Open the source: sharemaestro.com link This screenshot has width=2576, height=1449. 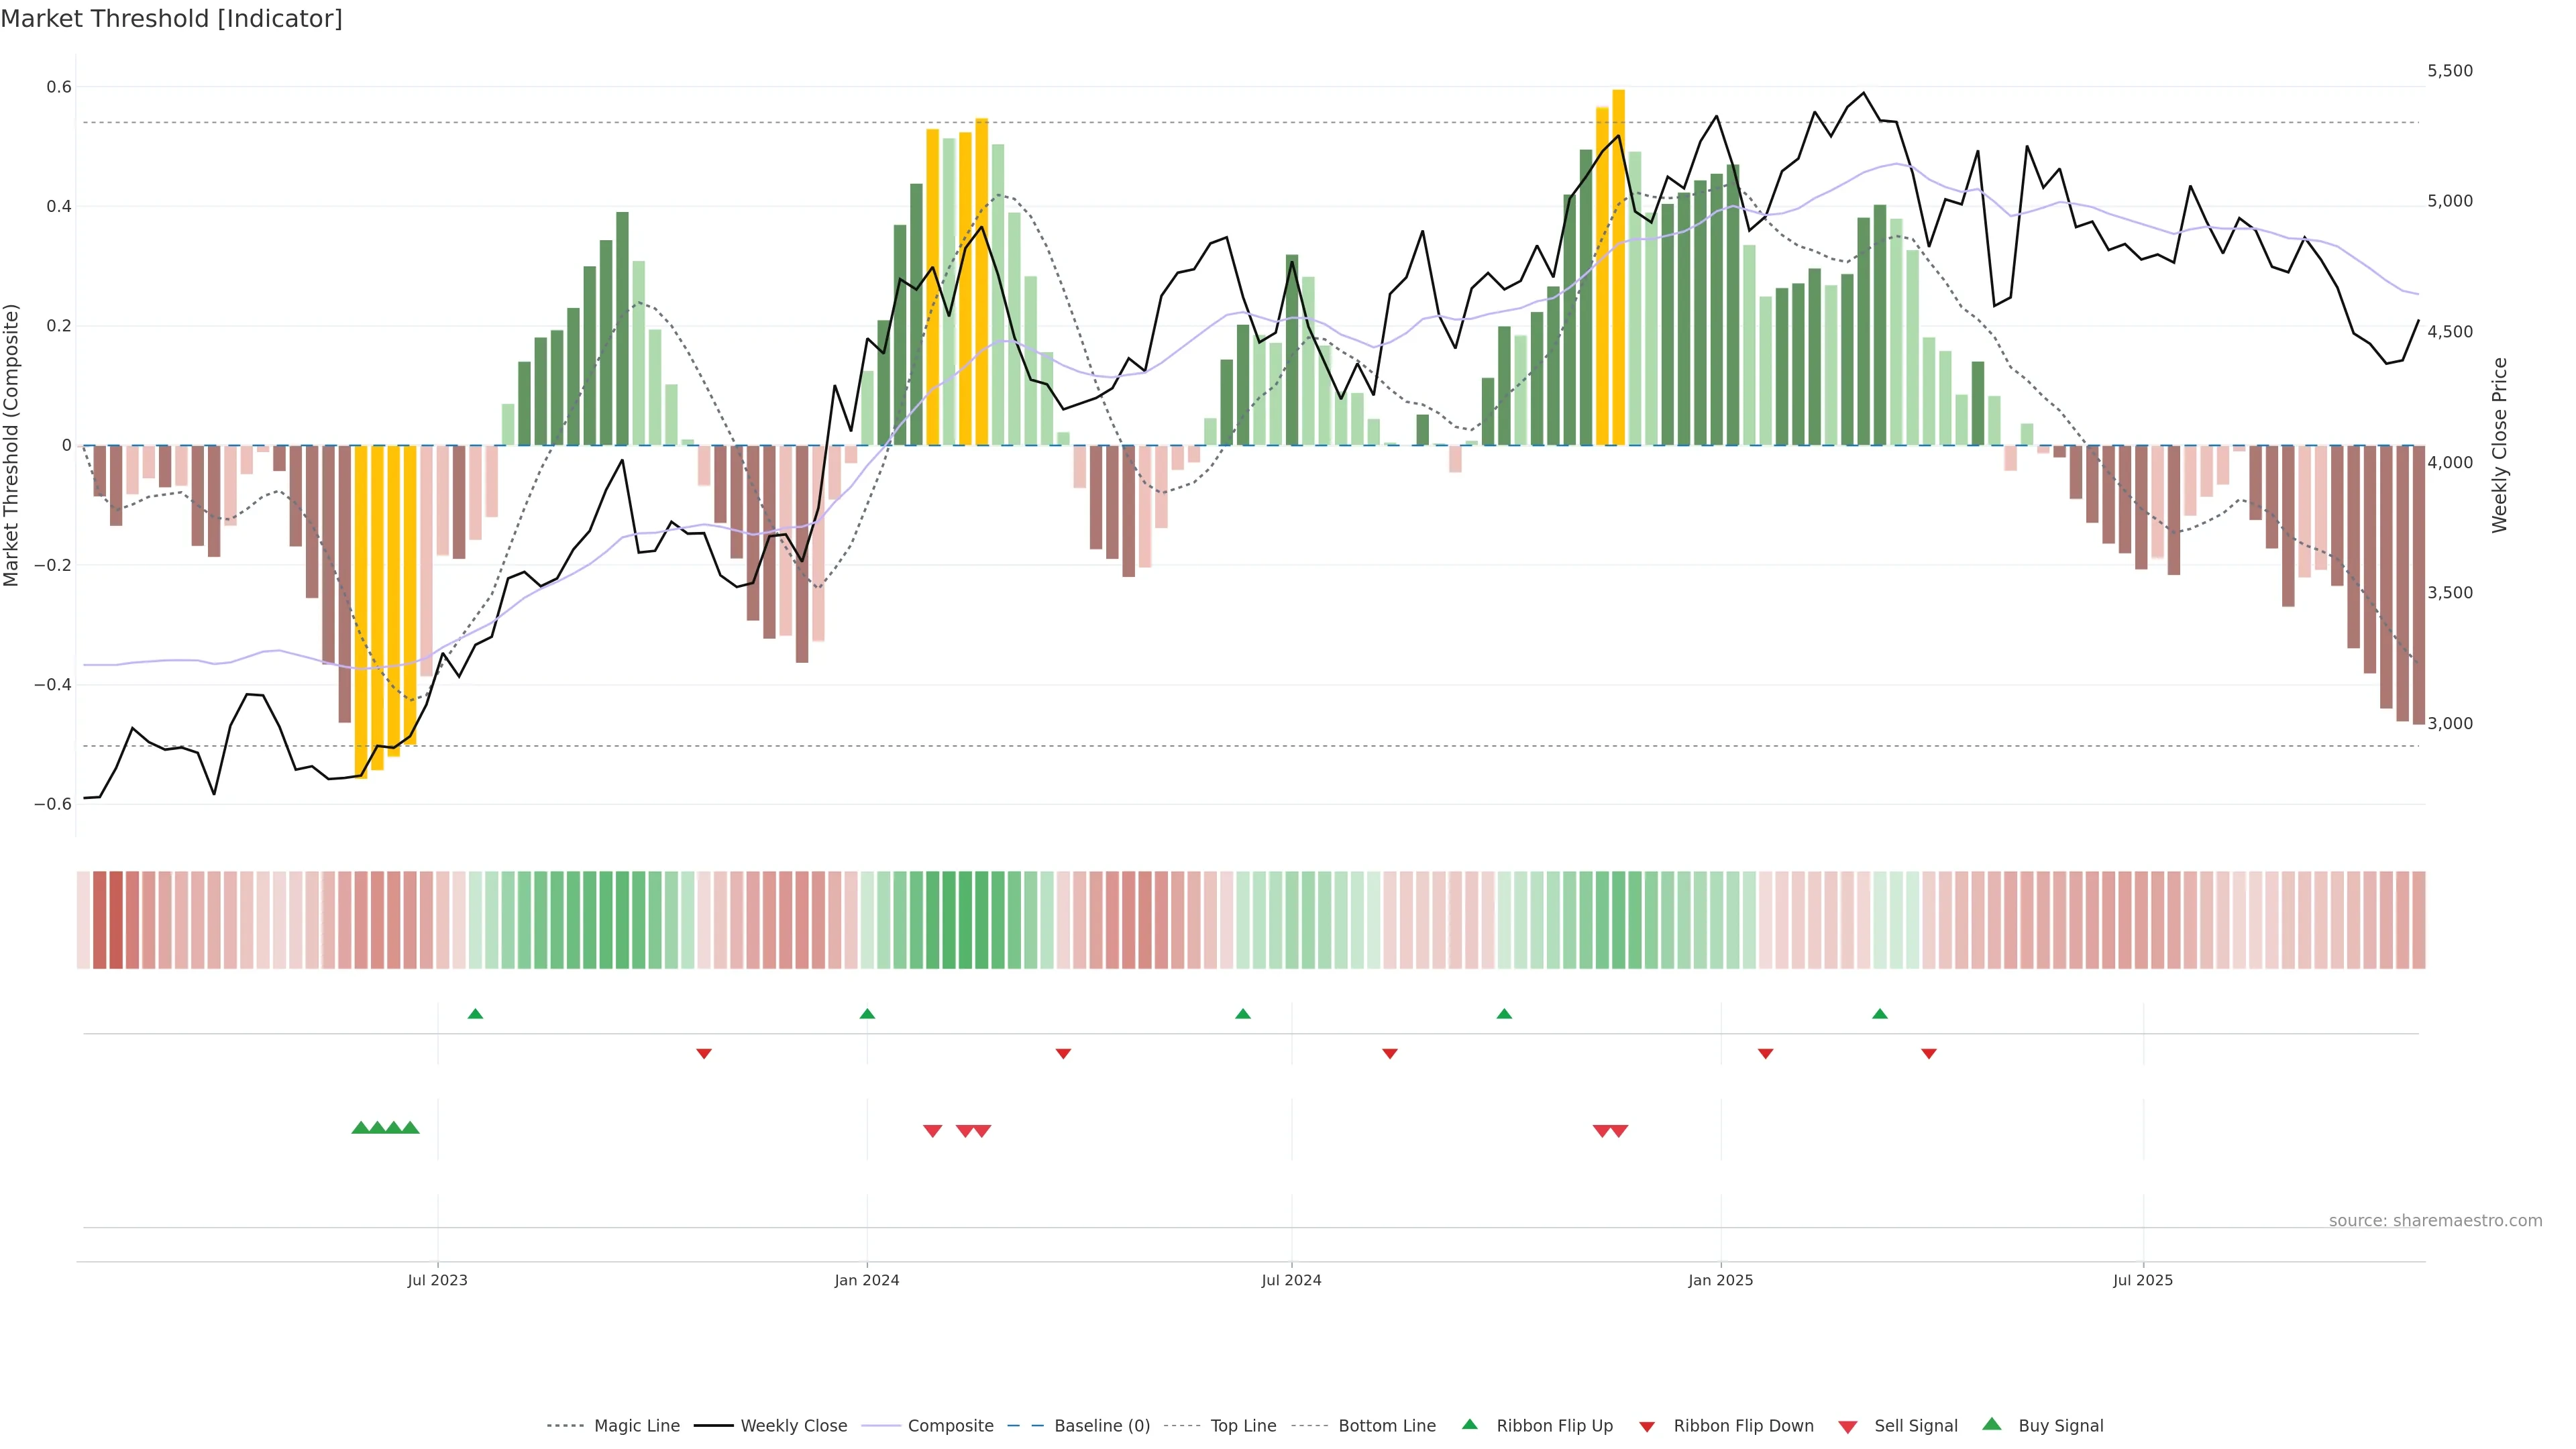pos(2435,1221)
